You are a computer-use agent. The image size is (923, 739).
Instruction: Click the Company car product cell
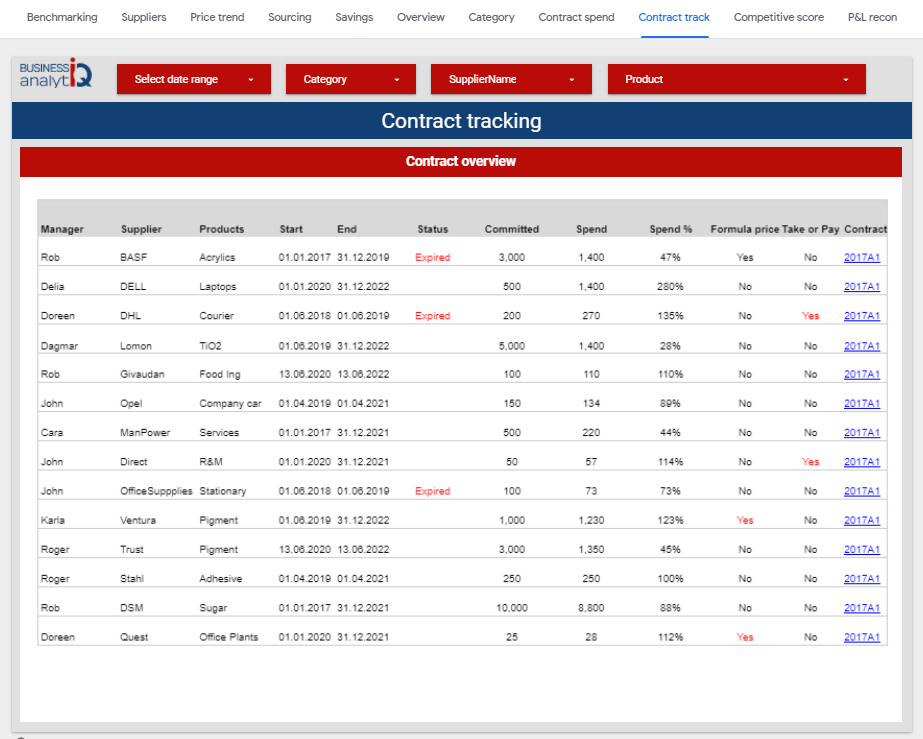[x=230, y=403]
